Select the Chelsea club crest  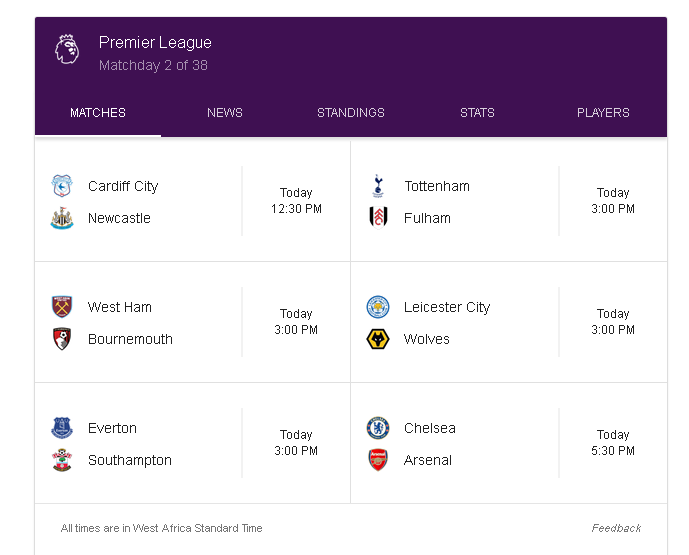[x=378, y=428]
